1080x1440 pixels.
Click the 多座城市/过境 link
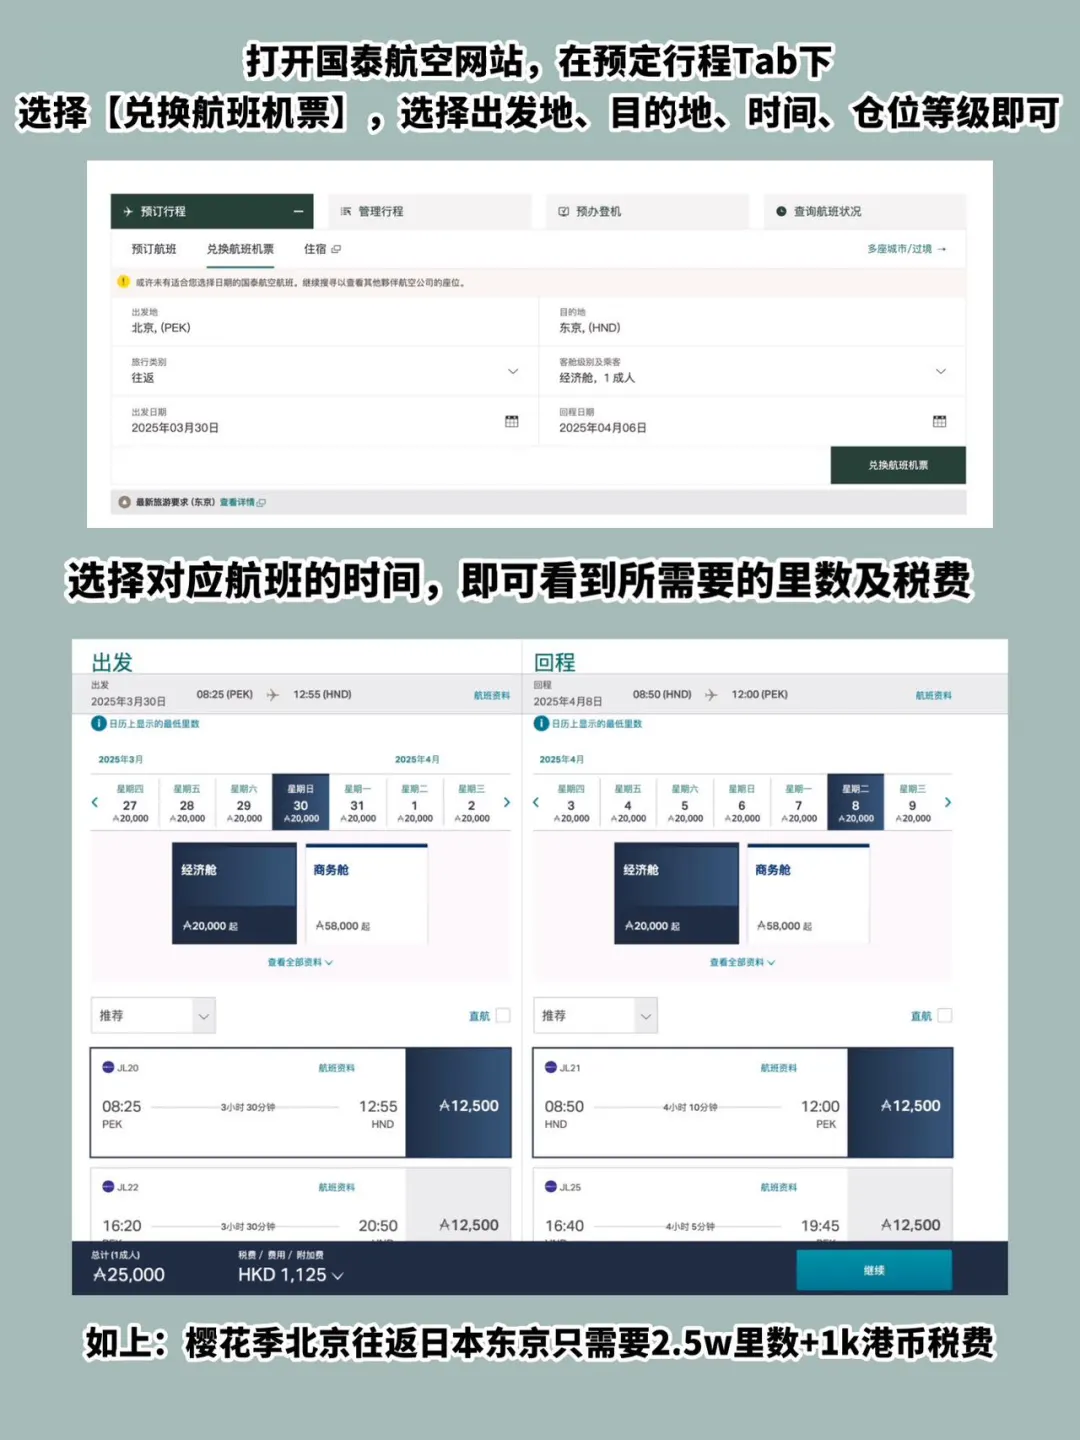tap(906, 249)
